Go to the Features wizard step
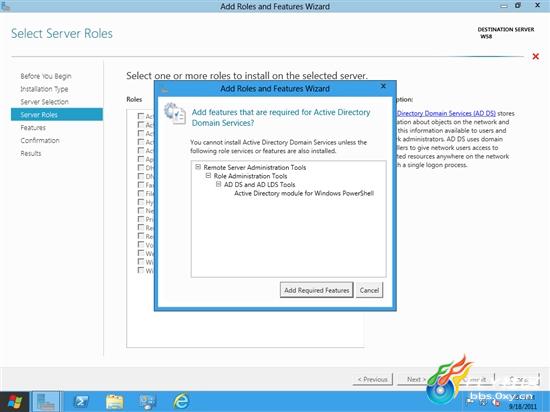The width and height of the screenshot is (550, 412). pos(33,128)
